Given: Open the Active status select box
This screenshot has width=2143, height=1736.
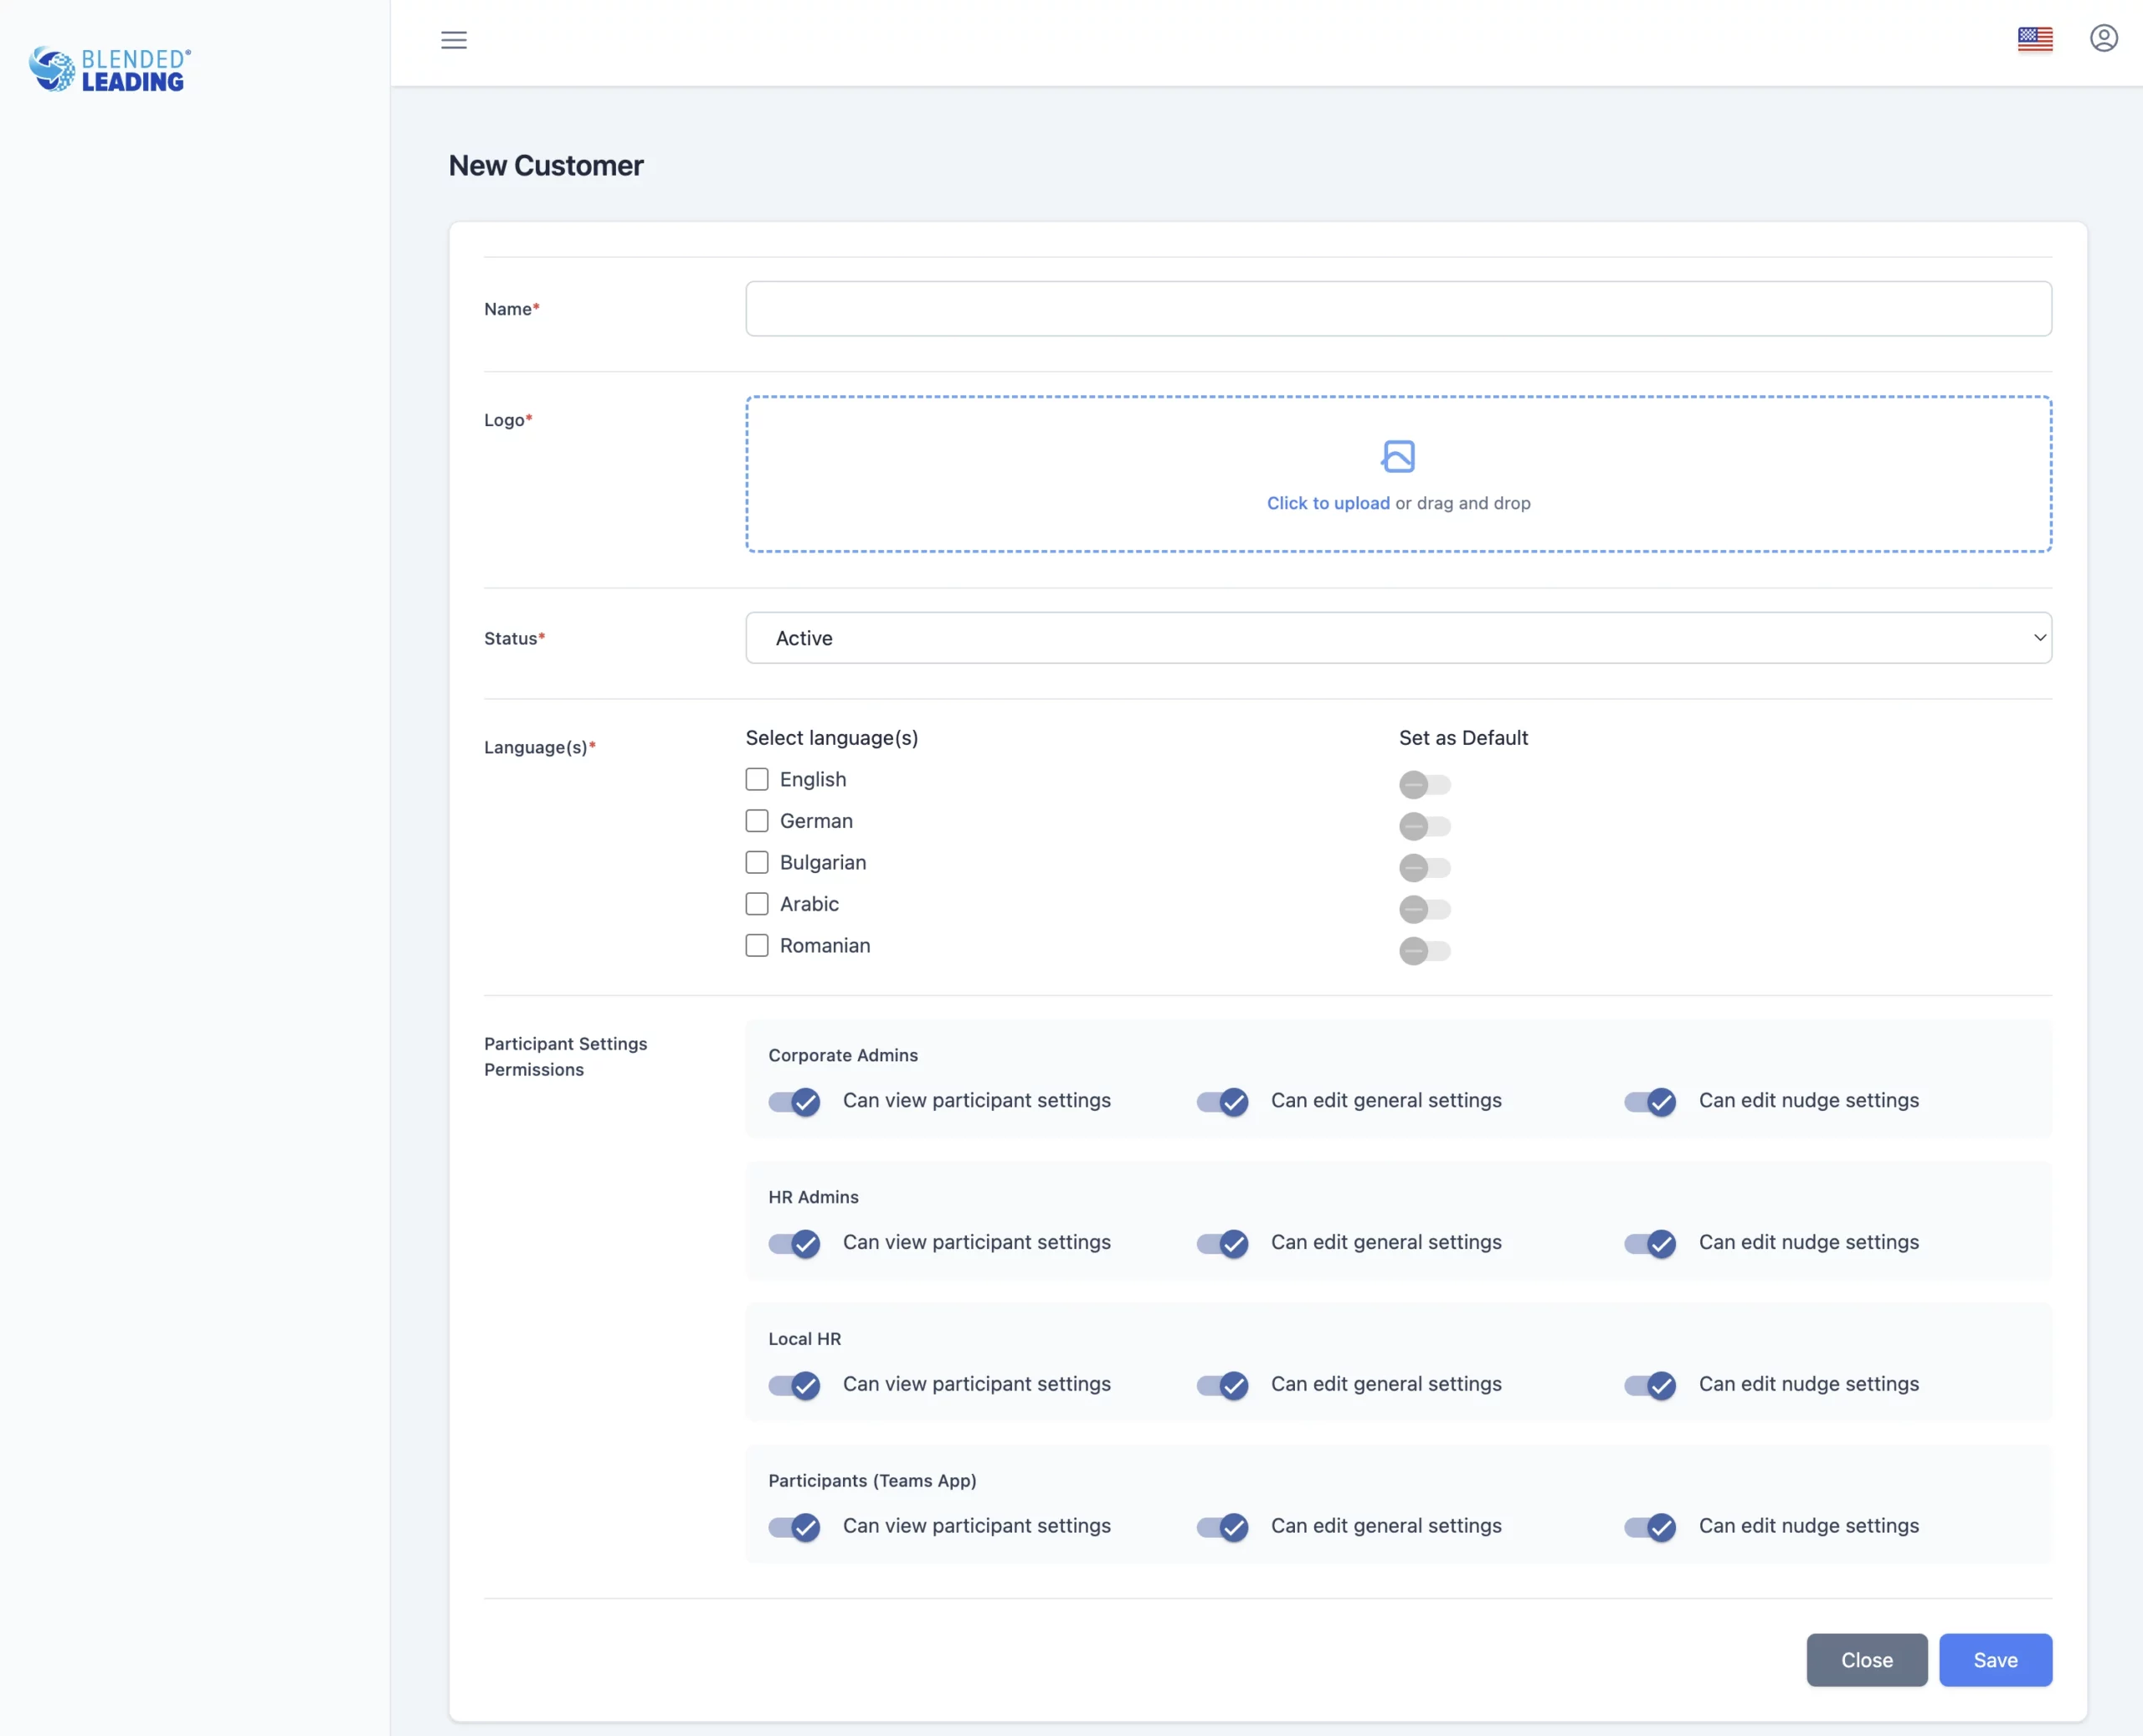Looking at the screenshot, I should (1397, 638).
